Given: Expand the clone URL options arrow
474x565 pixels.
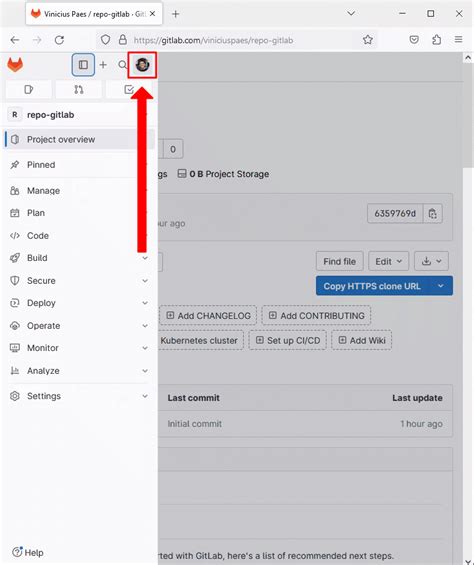Looking at the screenshot, I should click(x=440, y=286).
